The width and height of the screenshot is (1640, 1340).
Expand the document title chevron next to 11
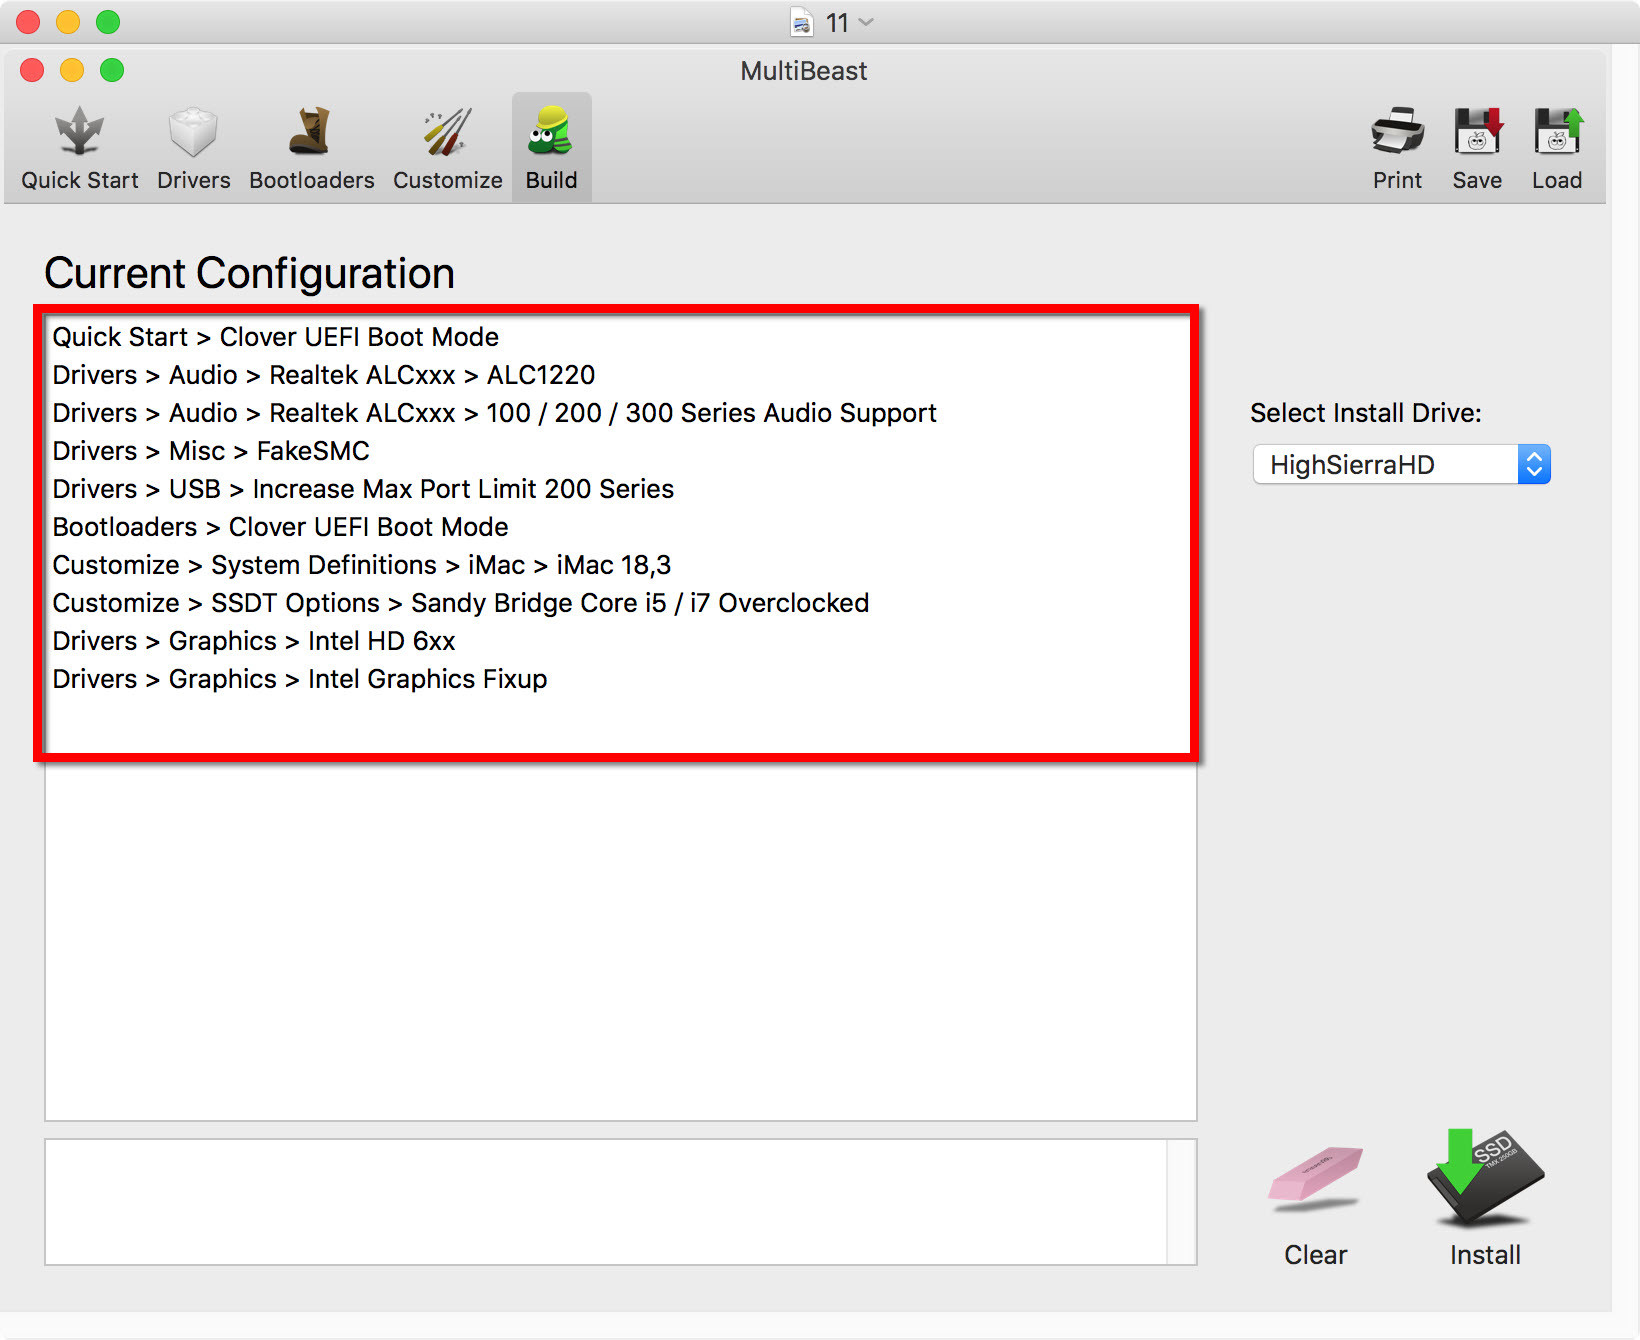tap(866, 22)
